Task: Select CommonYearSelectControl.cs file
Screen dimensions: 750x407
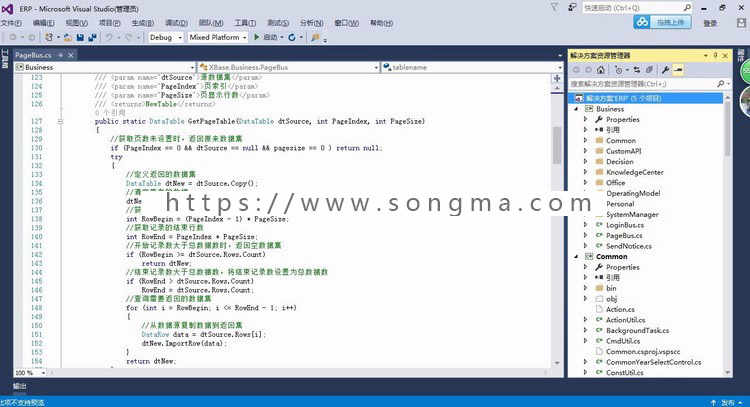Action: coord(653,362)
